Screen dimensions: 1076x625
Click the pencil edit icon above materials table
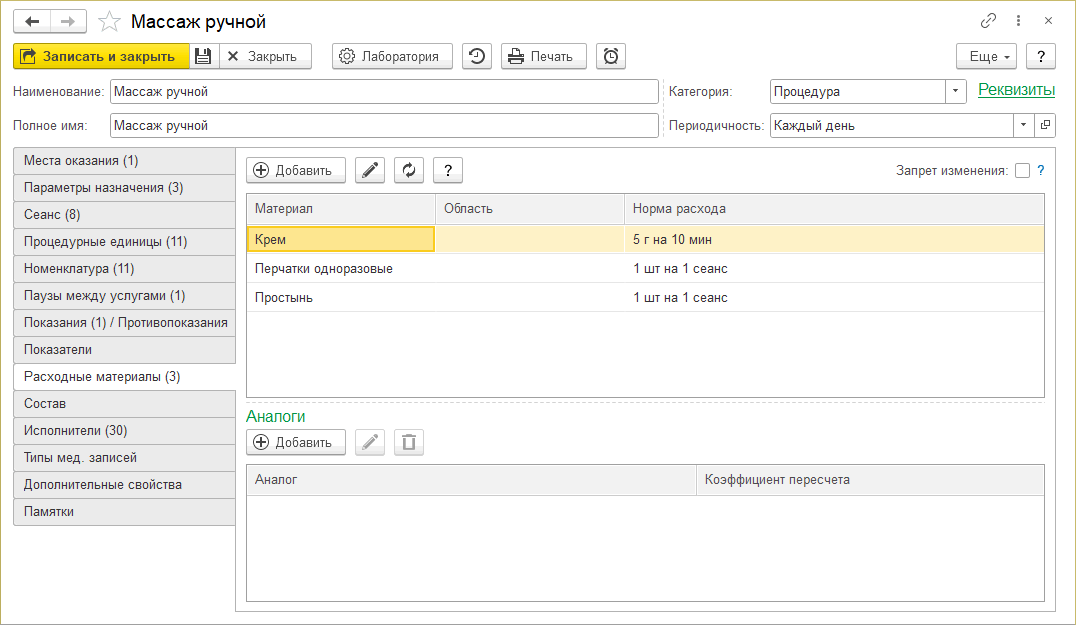pos(370,170)
